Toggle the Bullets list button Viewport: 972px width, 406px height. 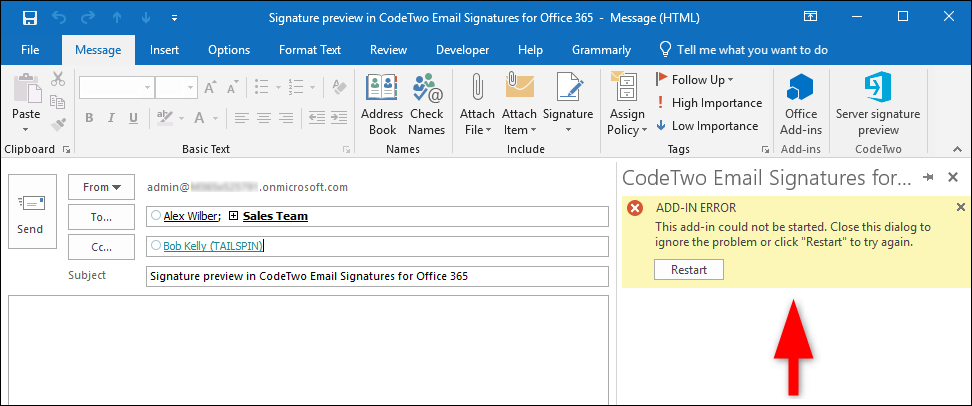tap(262, 87)
